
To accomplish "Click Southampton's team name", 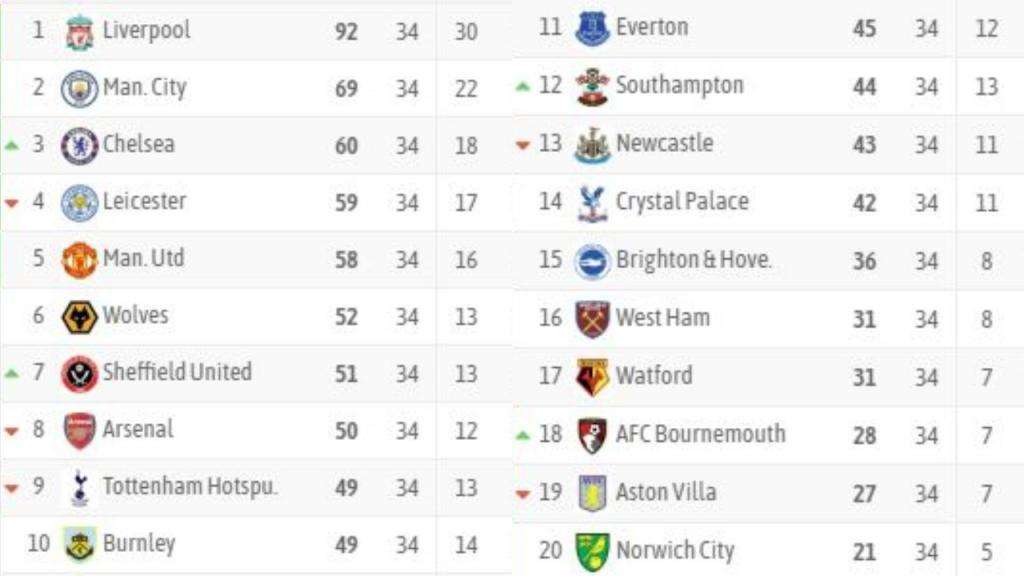I will click(x=680, y=85).
